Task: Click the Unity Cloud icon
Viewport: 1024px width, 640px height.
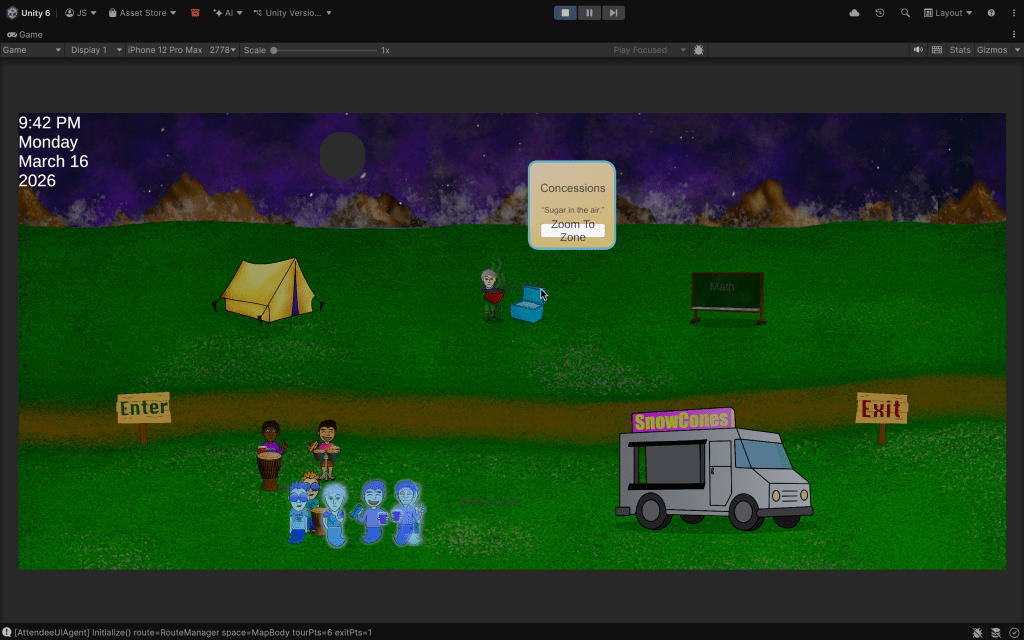Action: point(854,13)
